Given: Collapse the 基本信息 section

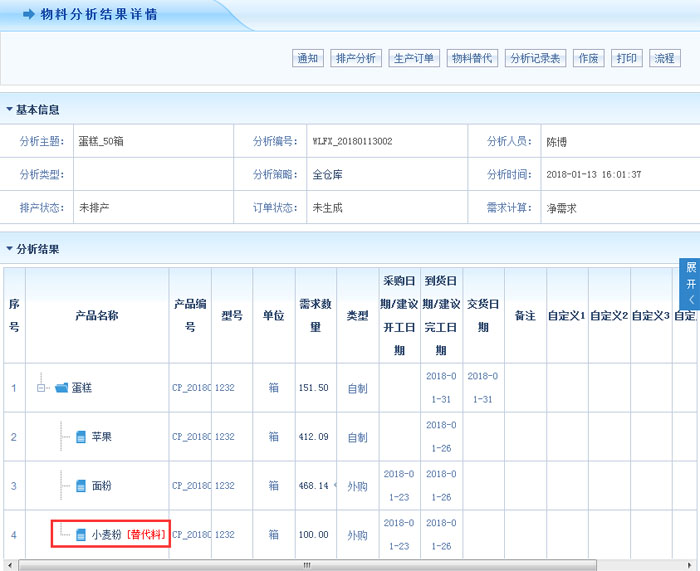Looking at the screenshot, I should click(x=9, y=109).
